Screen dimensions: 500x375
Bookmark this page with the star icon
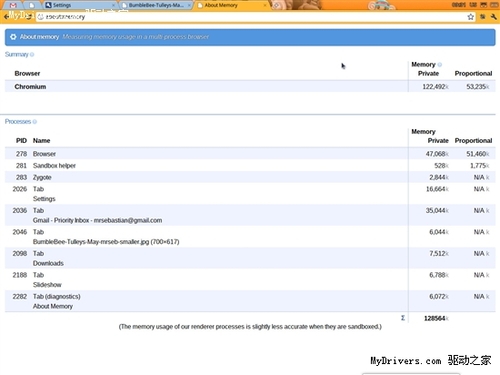tap(470, 17)
